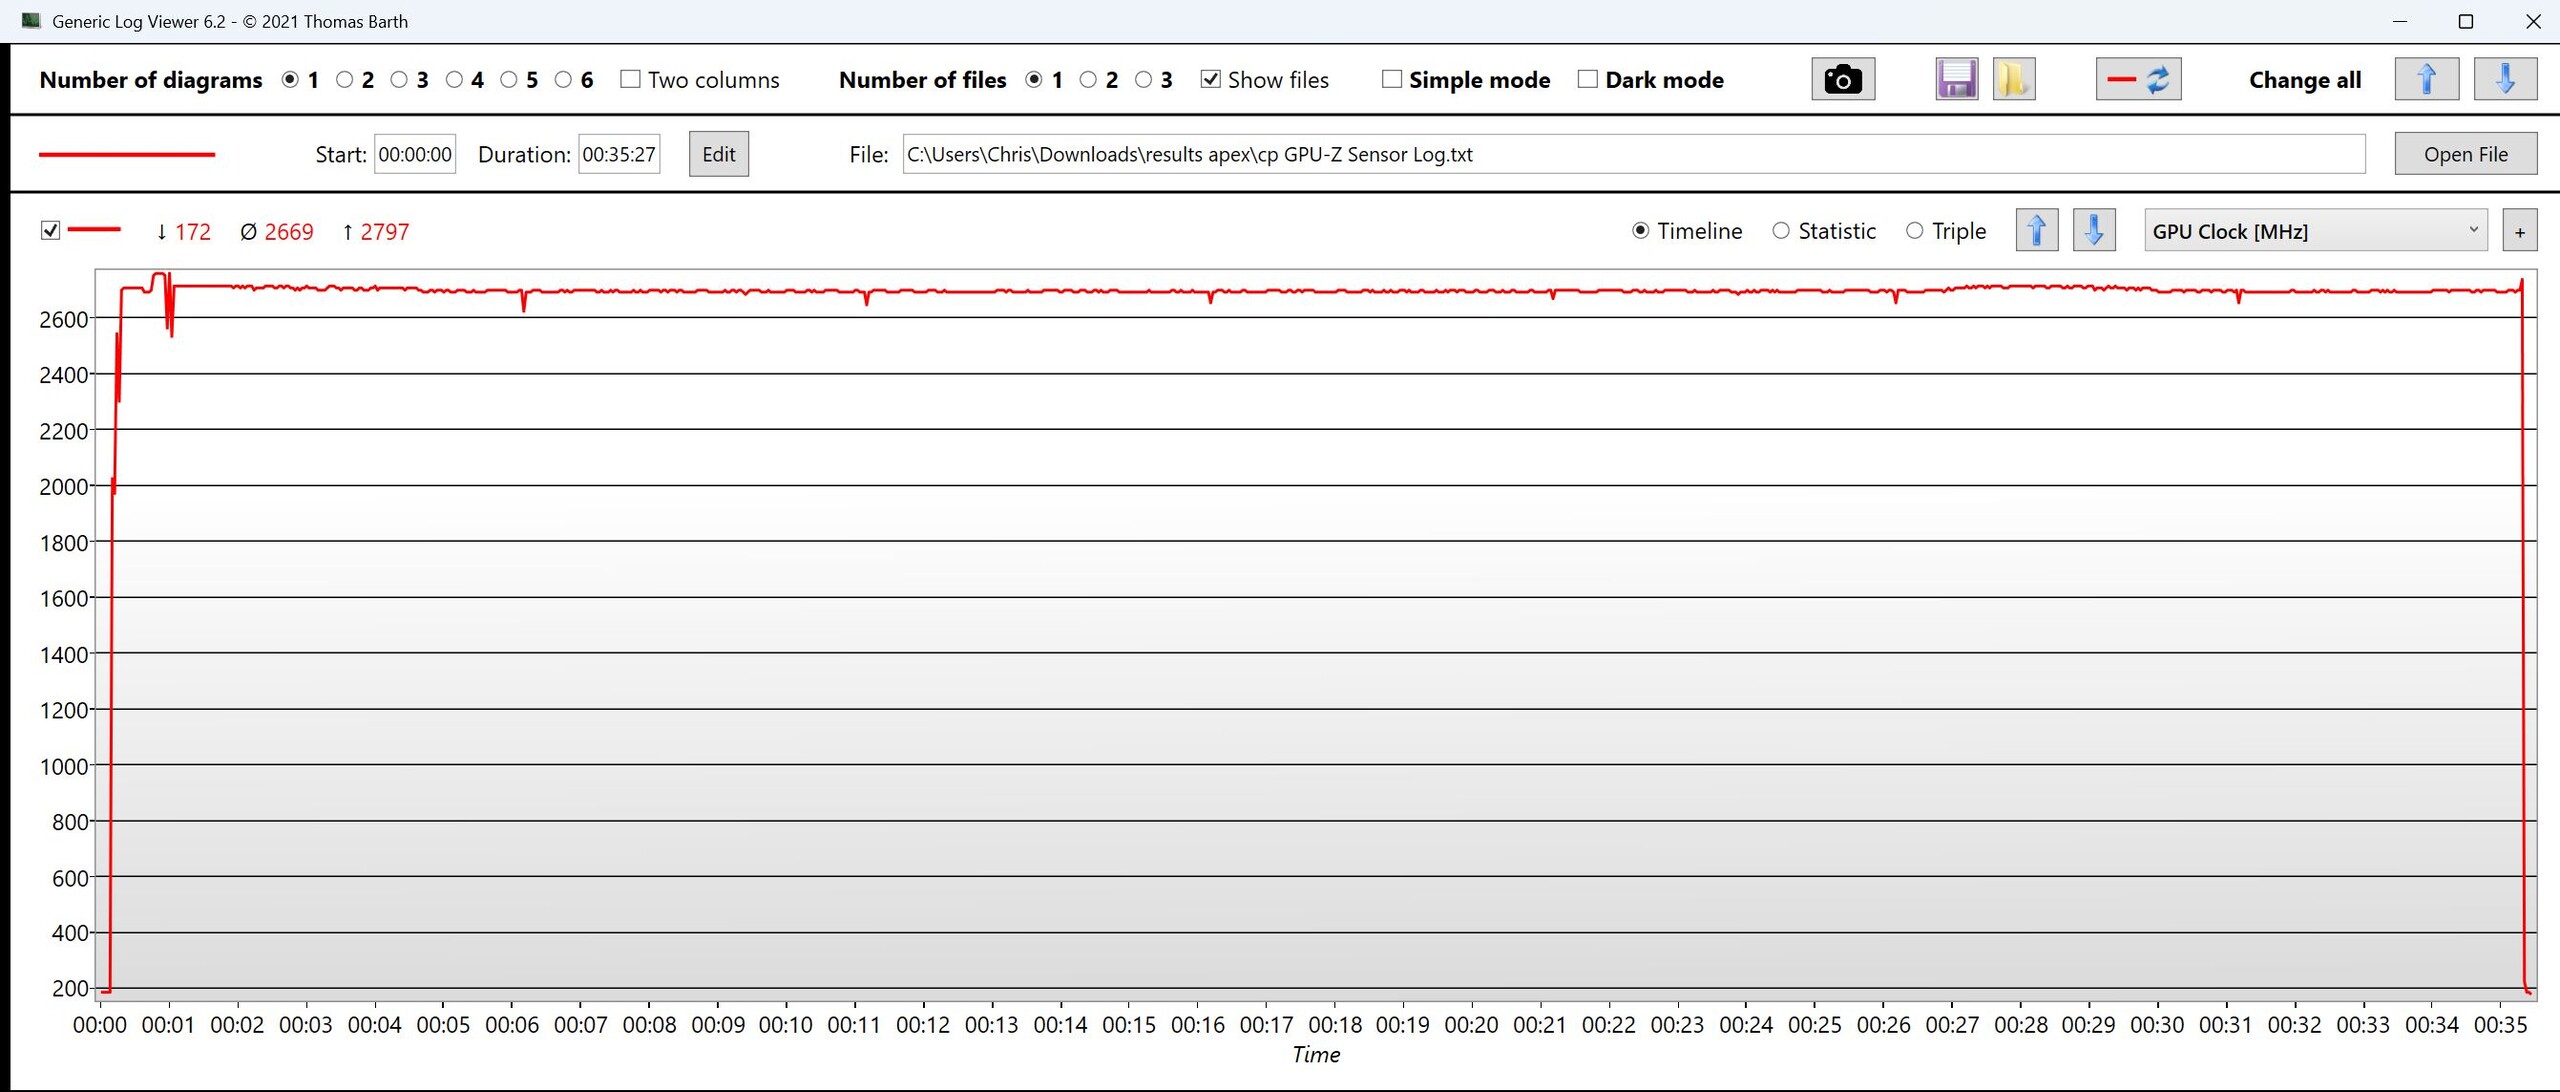
Task: Click the plus button next to sensor dropdown
Action: [2519, 232]
